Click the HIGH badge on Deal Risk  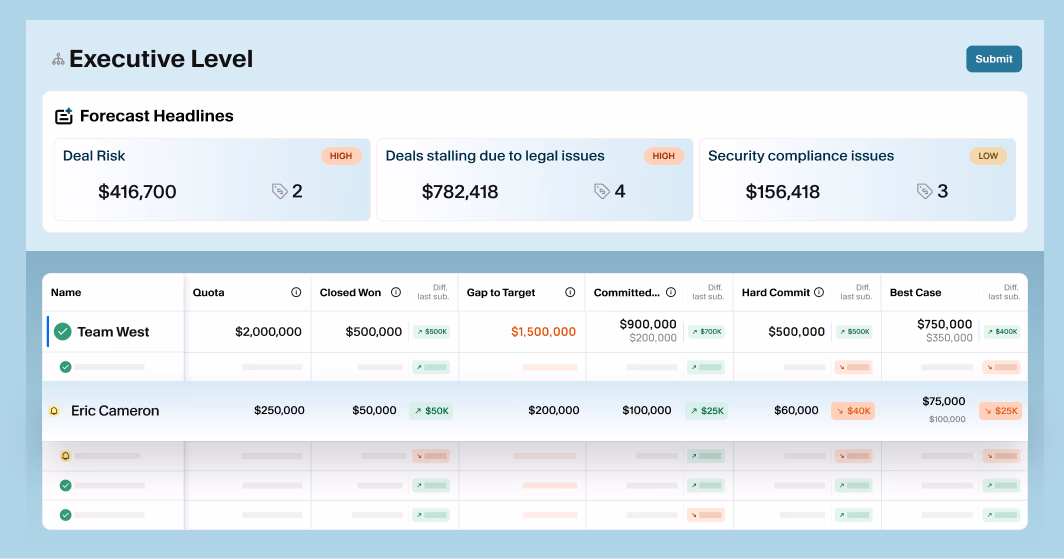click(341, 156)
